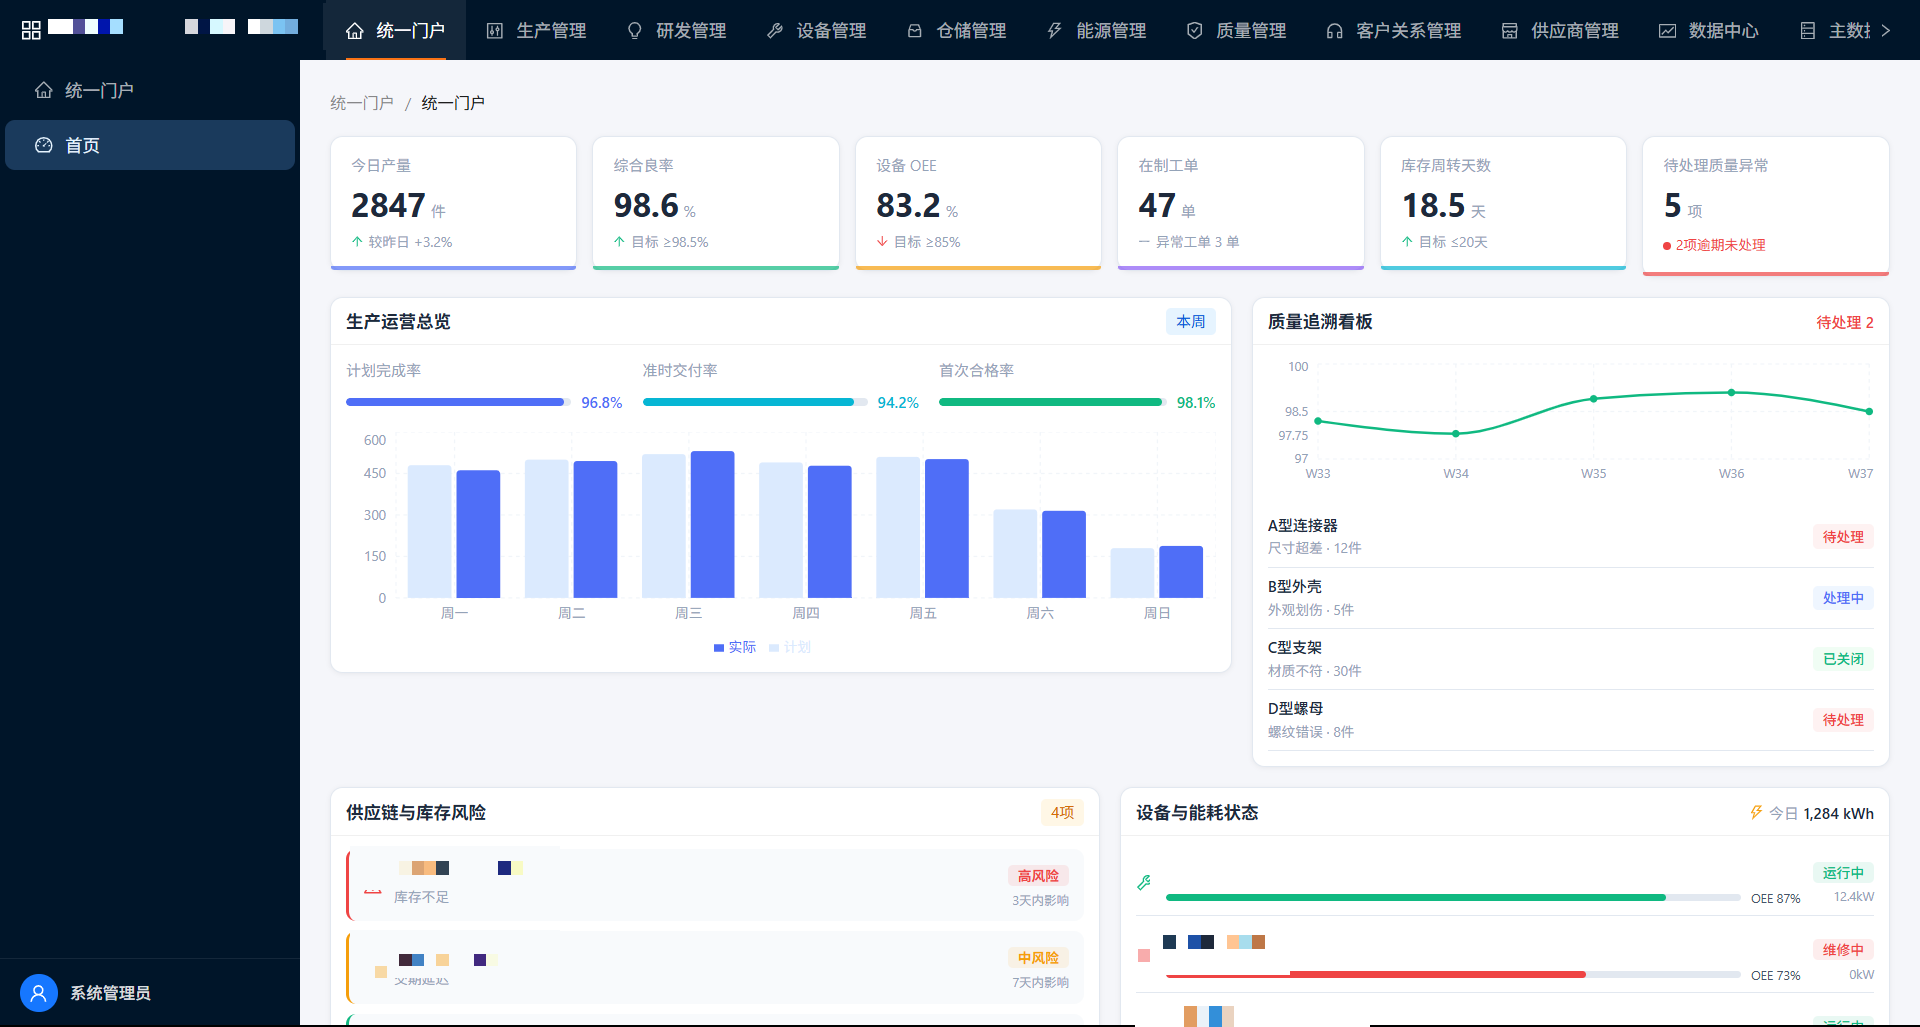Image resolution: width=1920 pixels, height=1027 pixels.
Task: Open the 设备 OEE 83.2 card
Action: 978,203
